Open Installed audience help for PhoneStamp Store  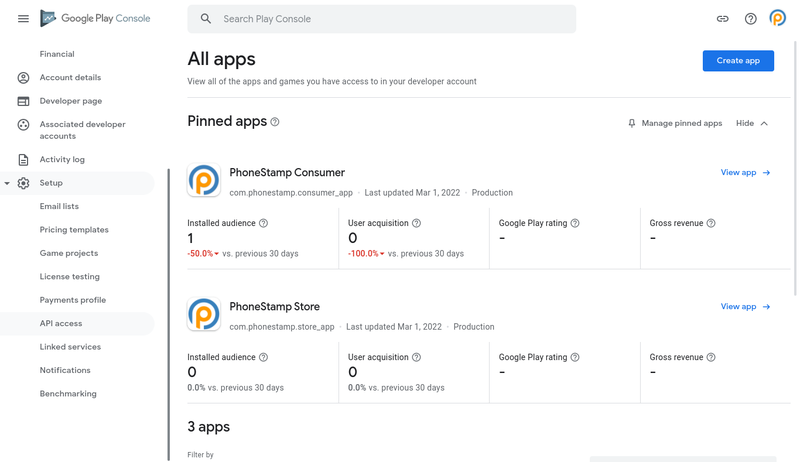tap(263, 357)
